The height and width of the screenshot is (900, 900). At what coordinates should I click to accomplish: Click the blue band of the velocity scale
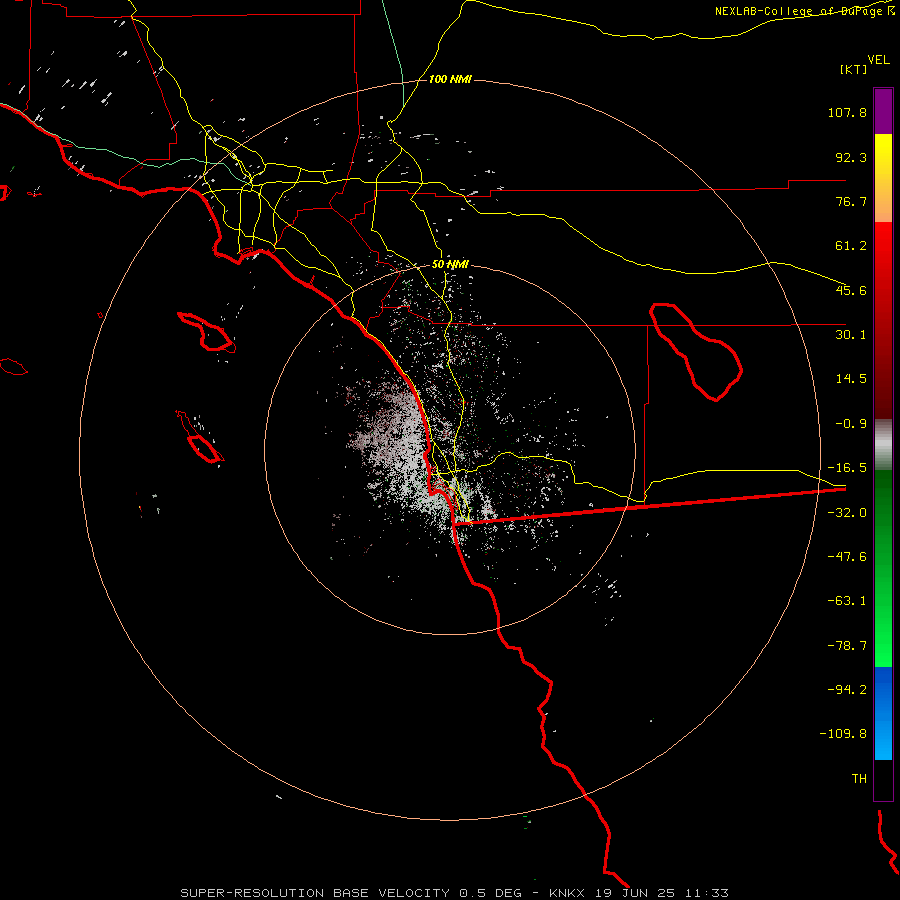tap(883, 713)
